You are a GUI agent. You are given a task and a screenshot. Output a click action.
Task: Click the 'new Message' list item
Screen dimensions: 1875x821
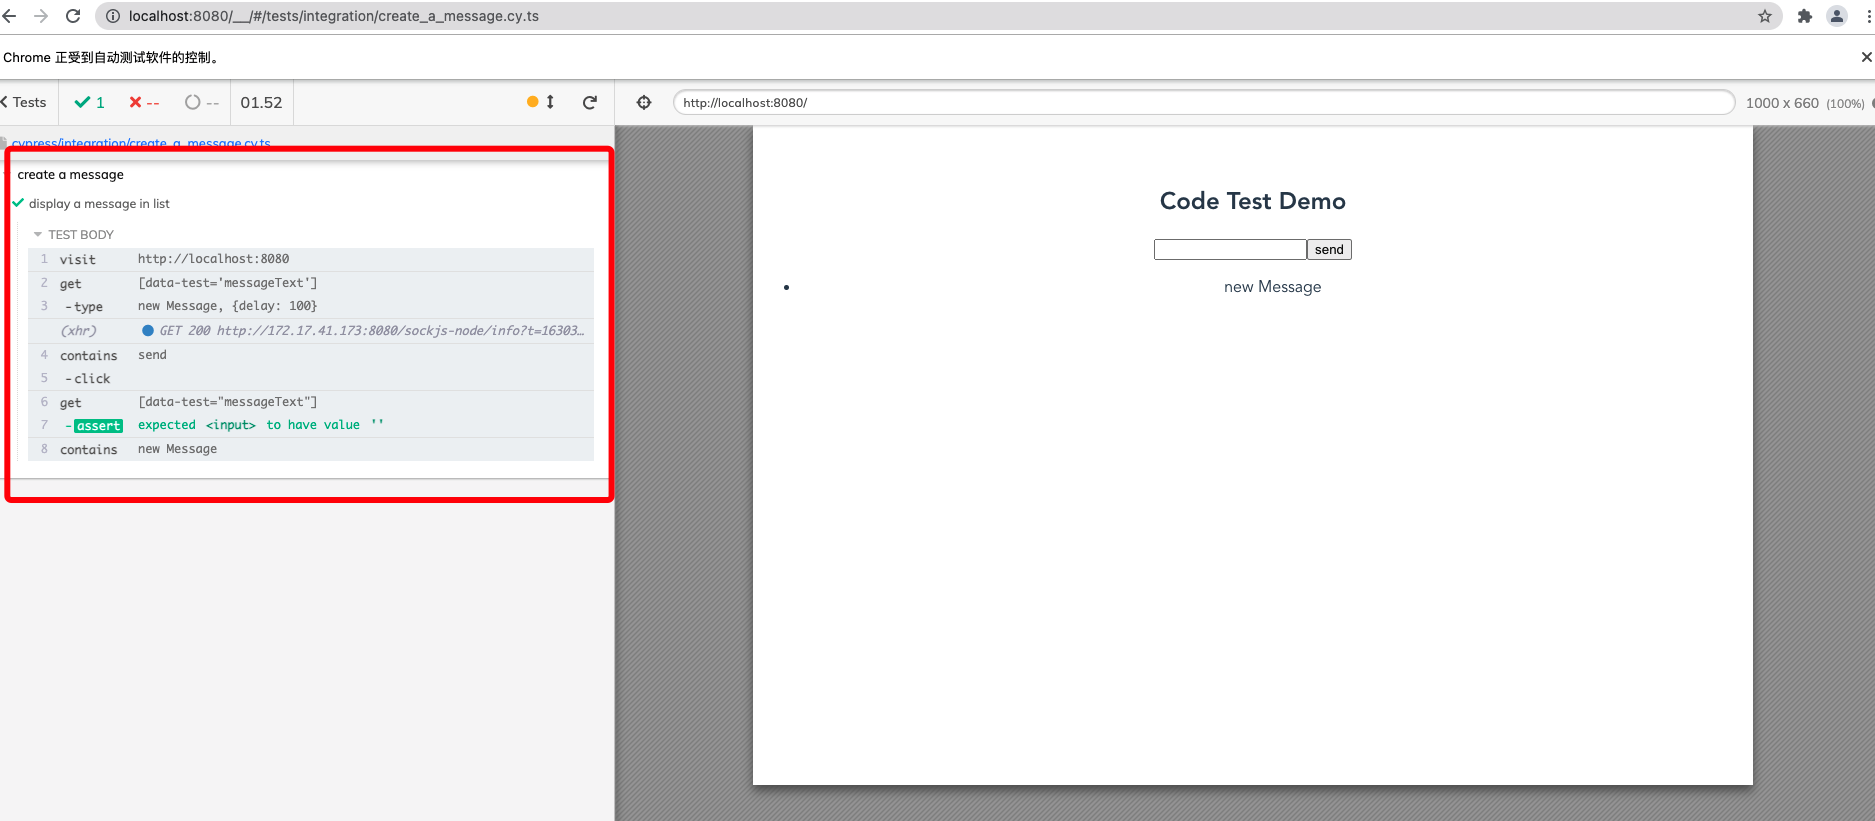1272,287
